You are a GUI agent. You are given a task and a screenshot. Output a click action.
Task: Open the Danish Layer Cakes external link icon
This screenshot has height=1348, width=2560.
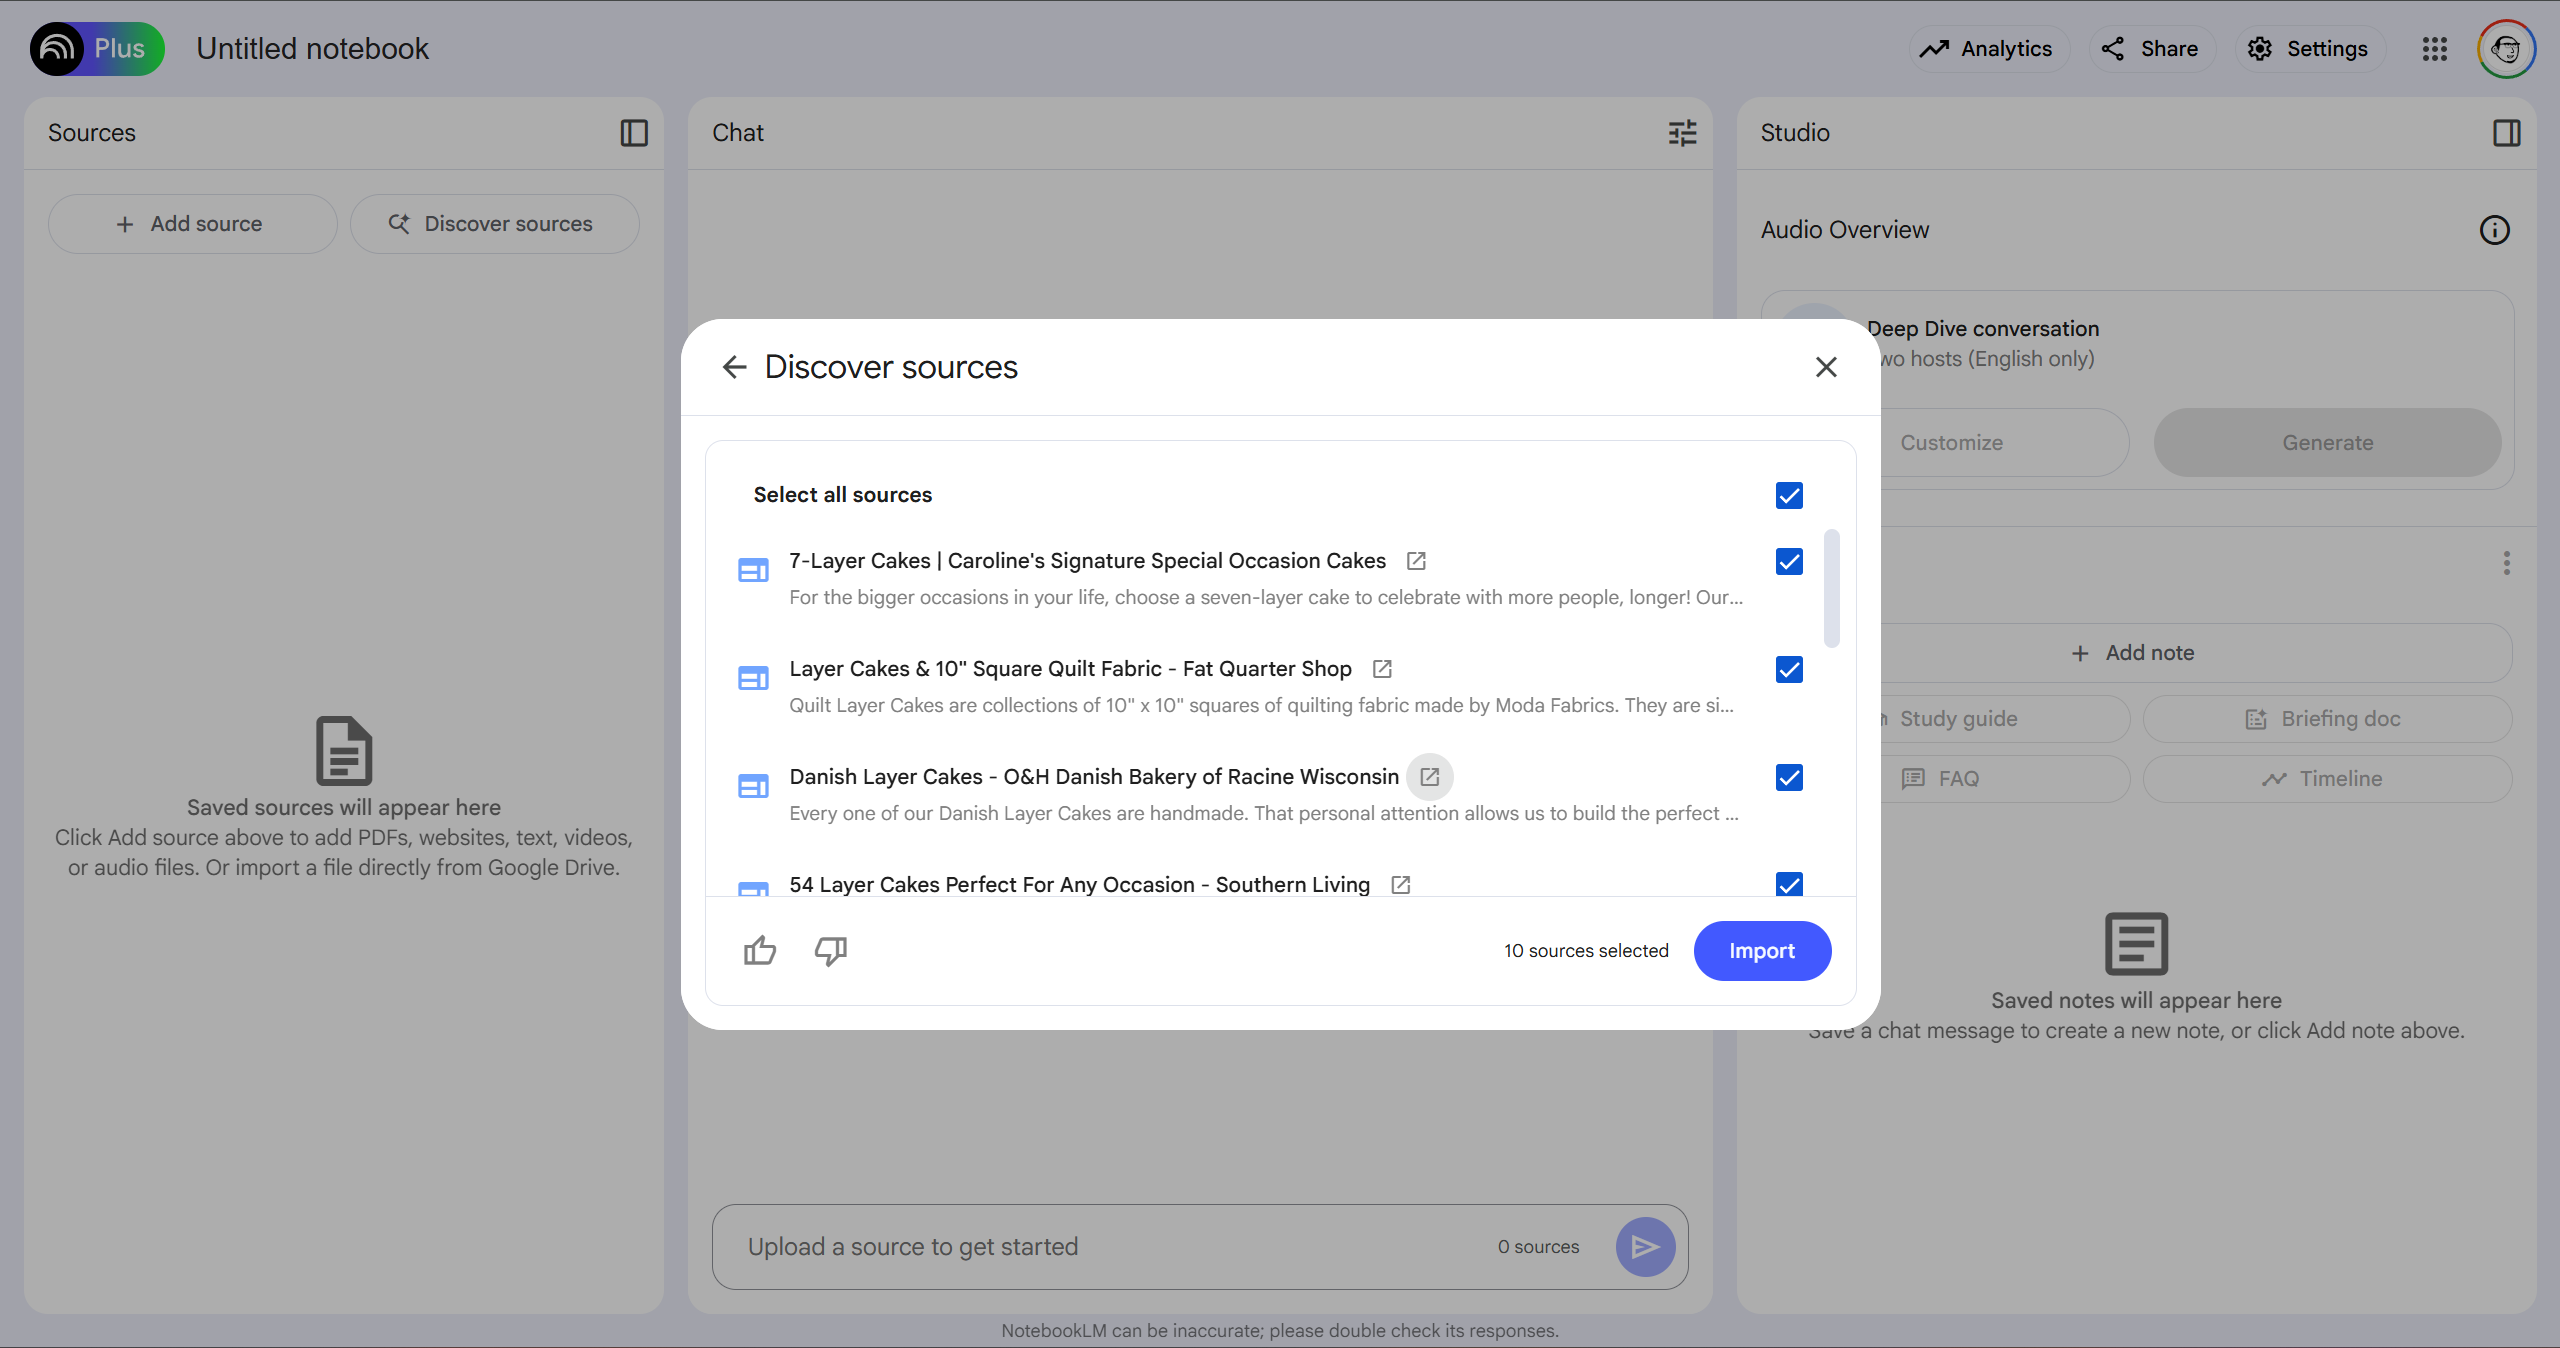tap(1430, 777)
